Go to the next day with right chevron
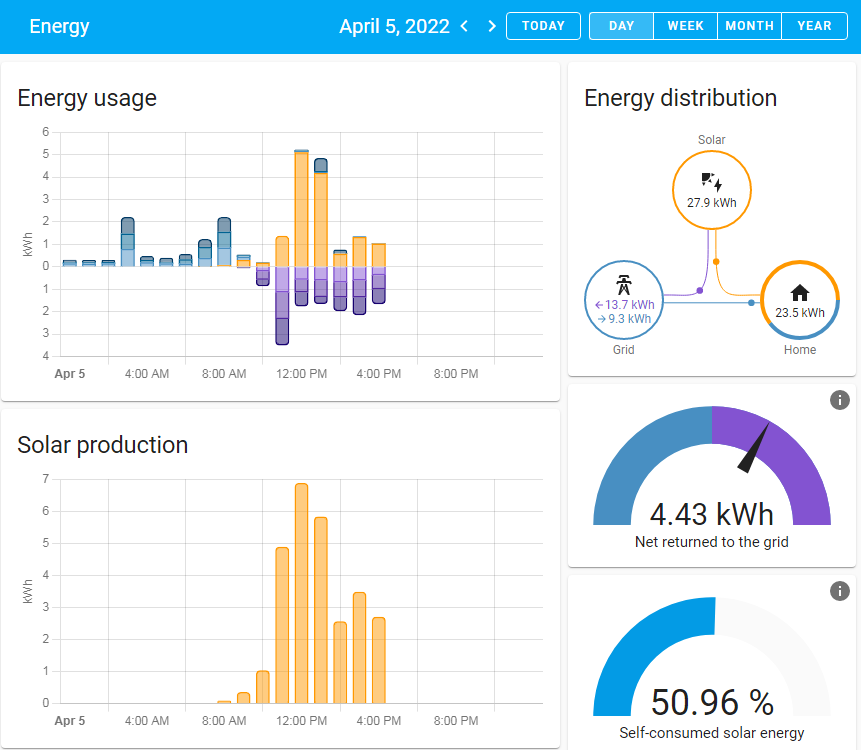 pos(491,26)
